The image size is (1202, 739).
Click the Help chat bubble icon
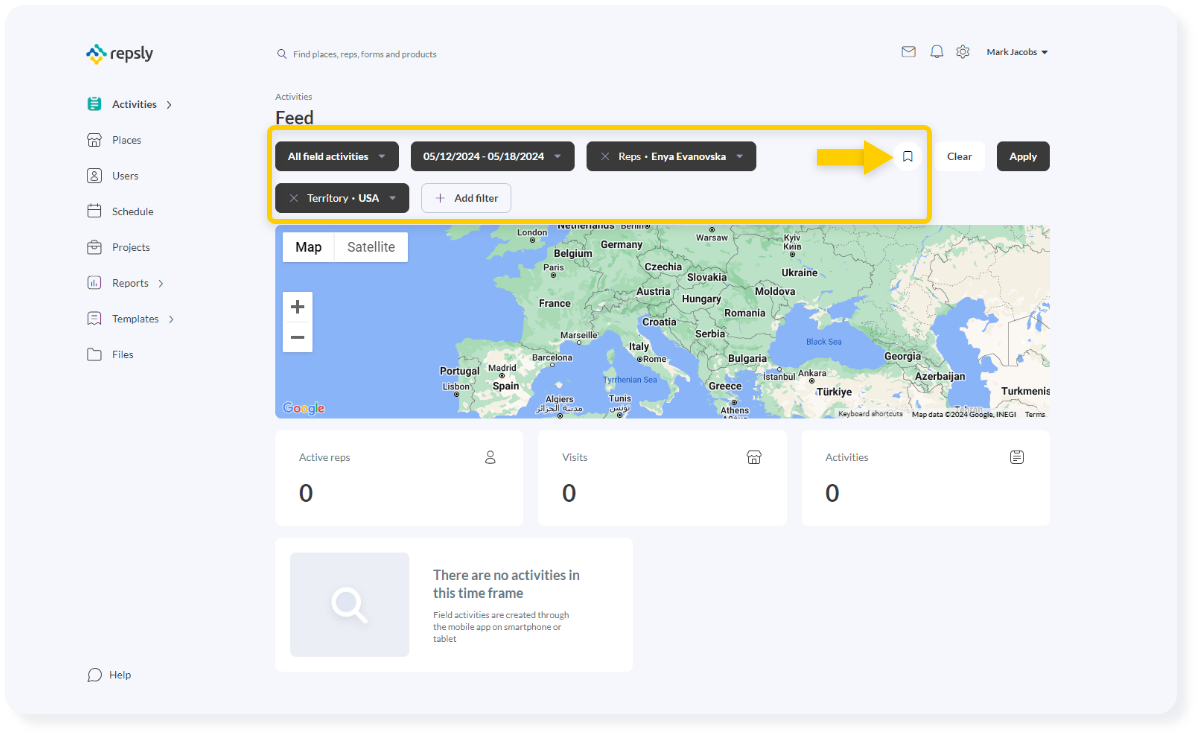pos(94,675)
